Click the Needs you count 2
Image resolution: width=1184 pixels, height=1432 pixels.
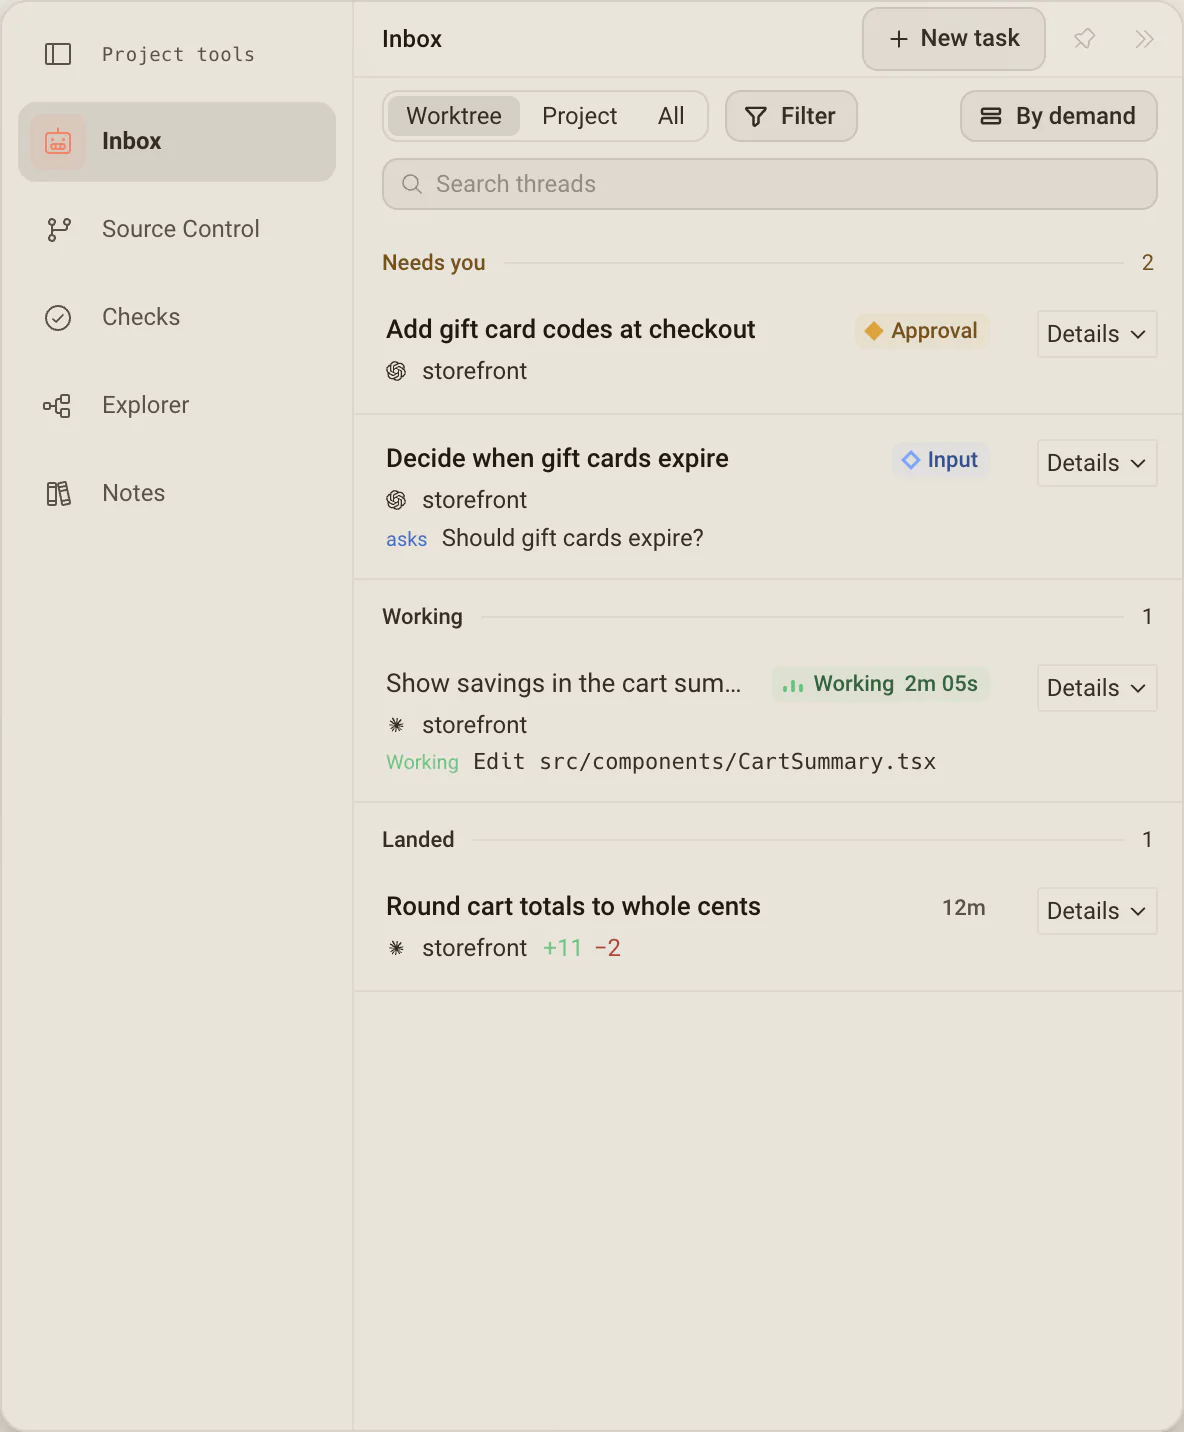point(1148,263)
